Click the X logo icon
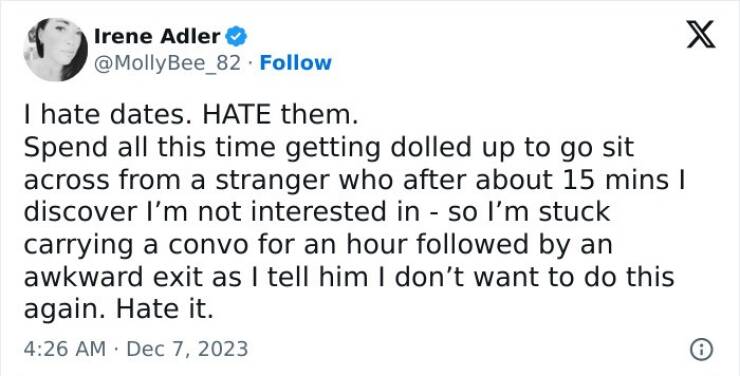 pyautogui.click(x=701, y=34)
